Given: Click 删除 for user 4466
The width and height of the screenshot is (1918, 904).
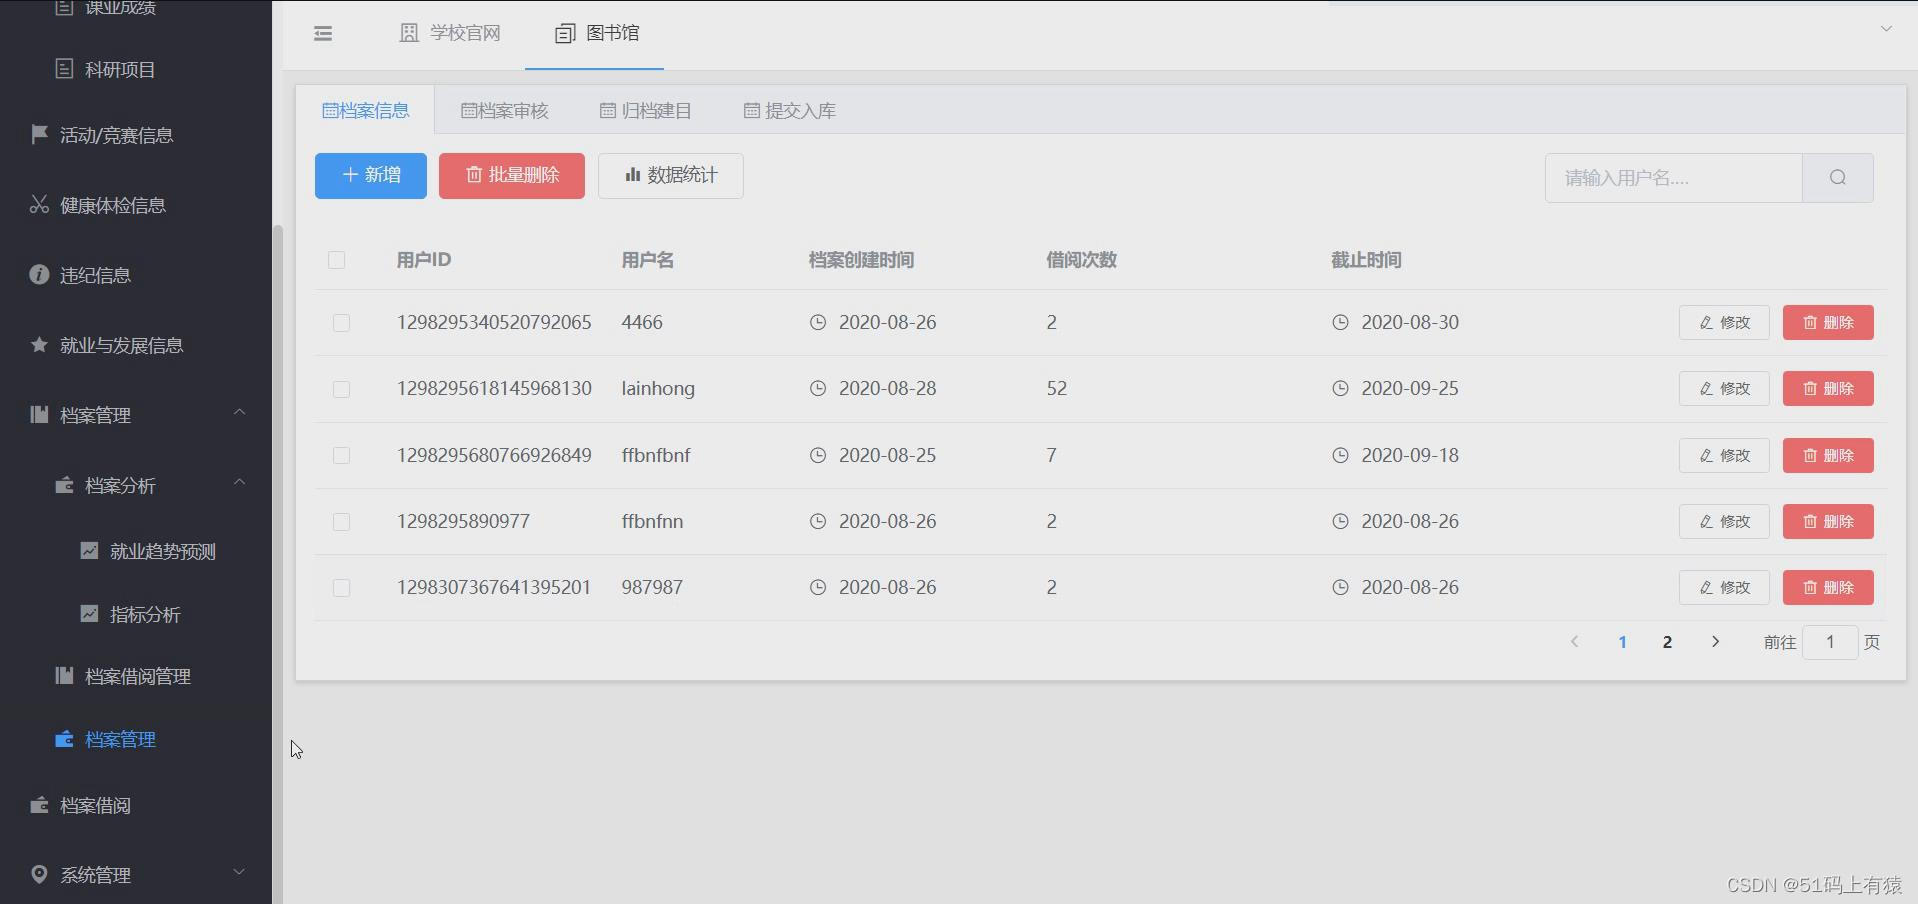Looking at the screenshot, I should click(x=1828, y=323).
